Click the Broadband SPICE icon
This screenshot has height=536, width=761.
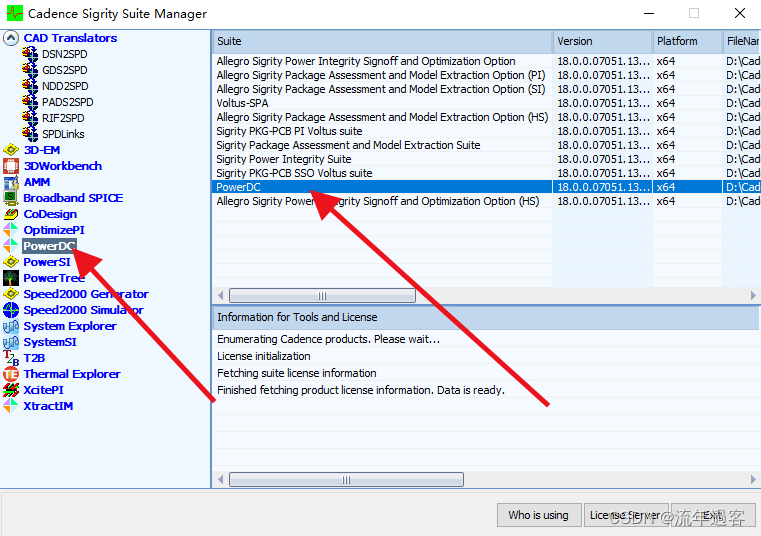point(11,198)
